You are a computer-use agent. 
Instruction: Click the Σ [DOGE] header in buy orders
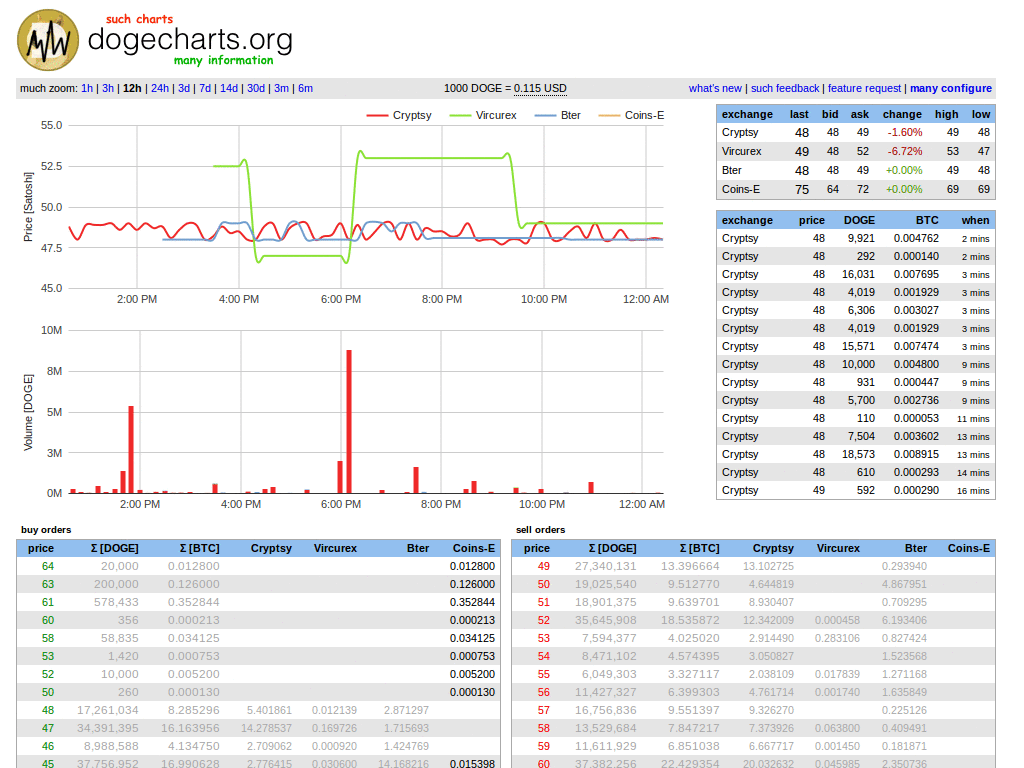tap(114, 549)
